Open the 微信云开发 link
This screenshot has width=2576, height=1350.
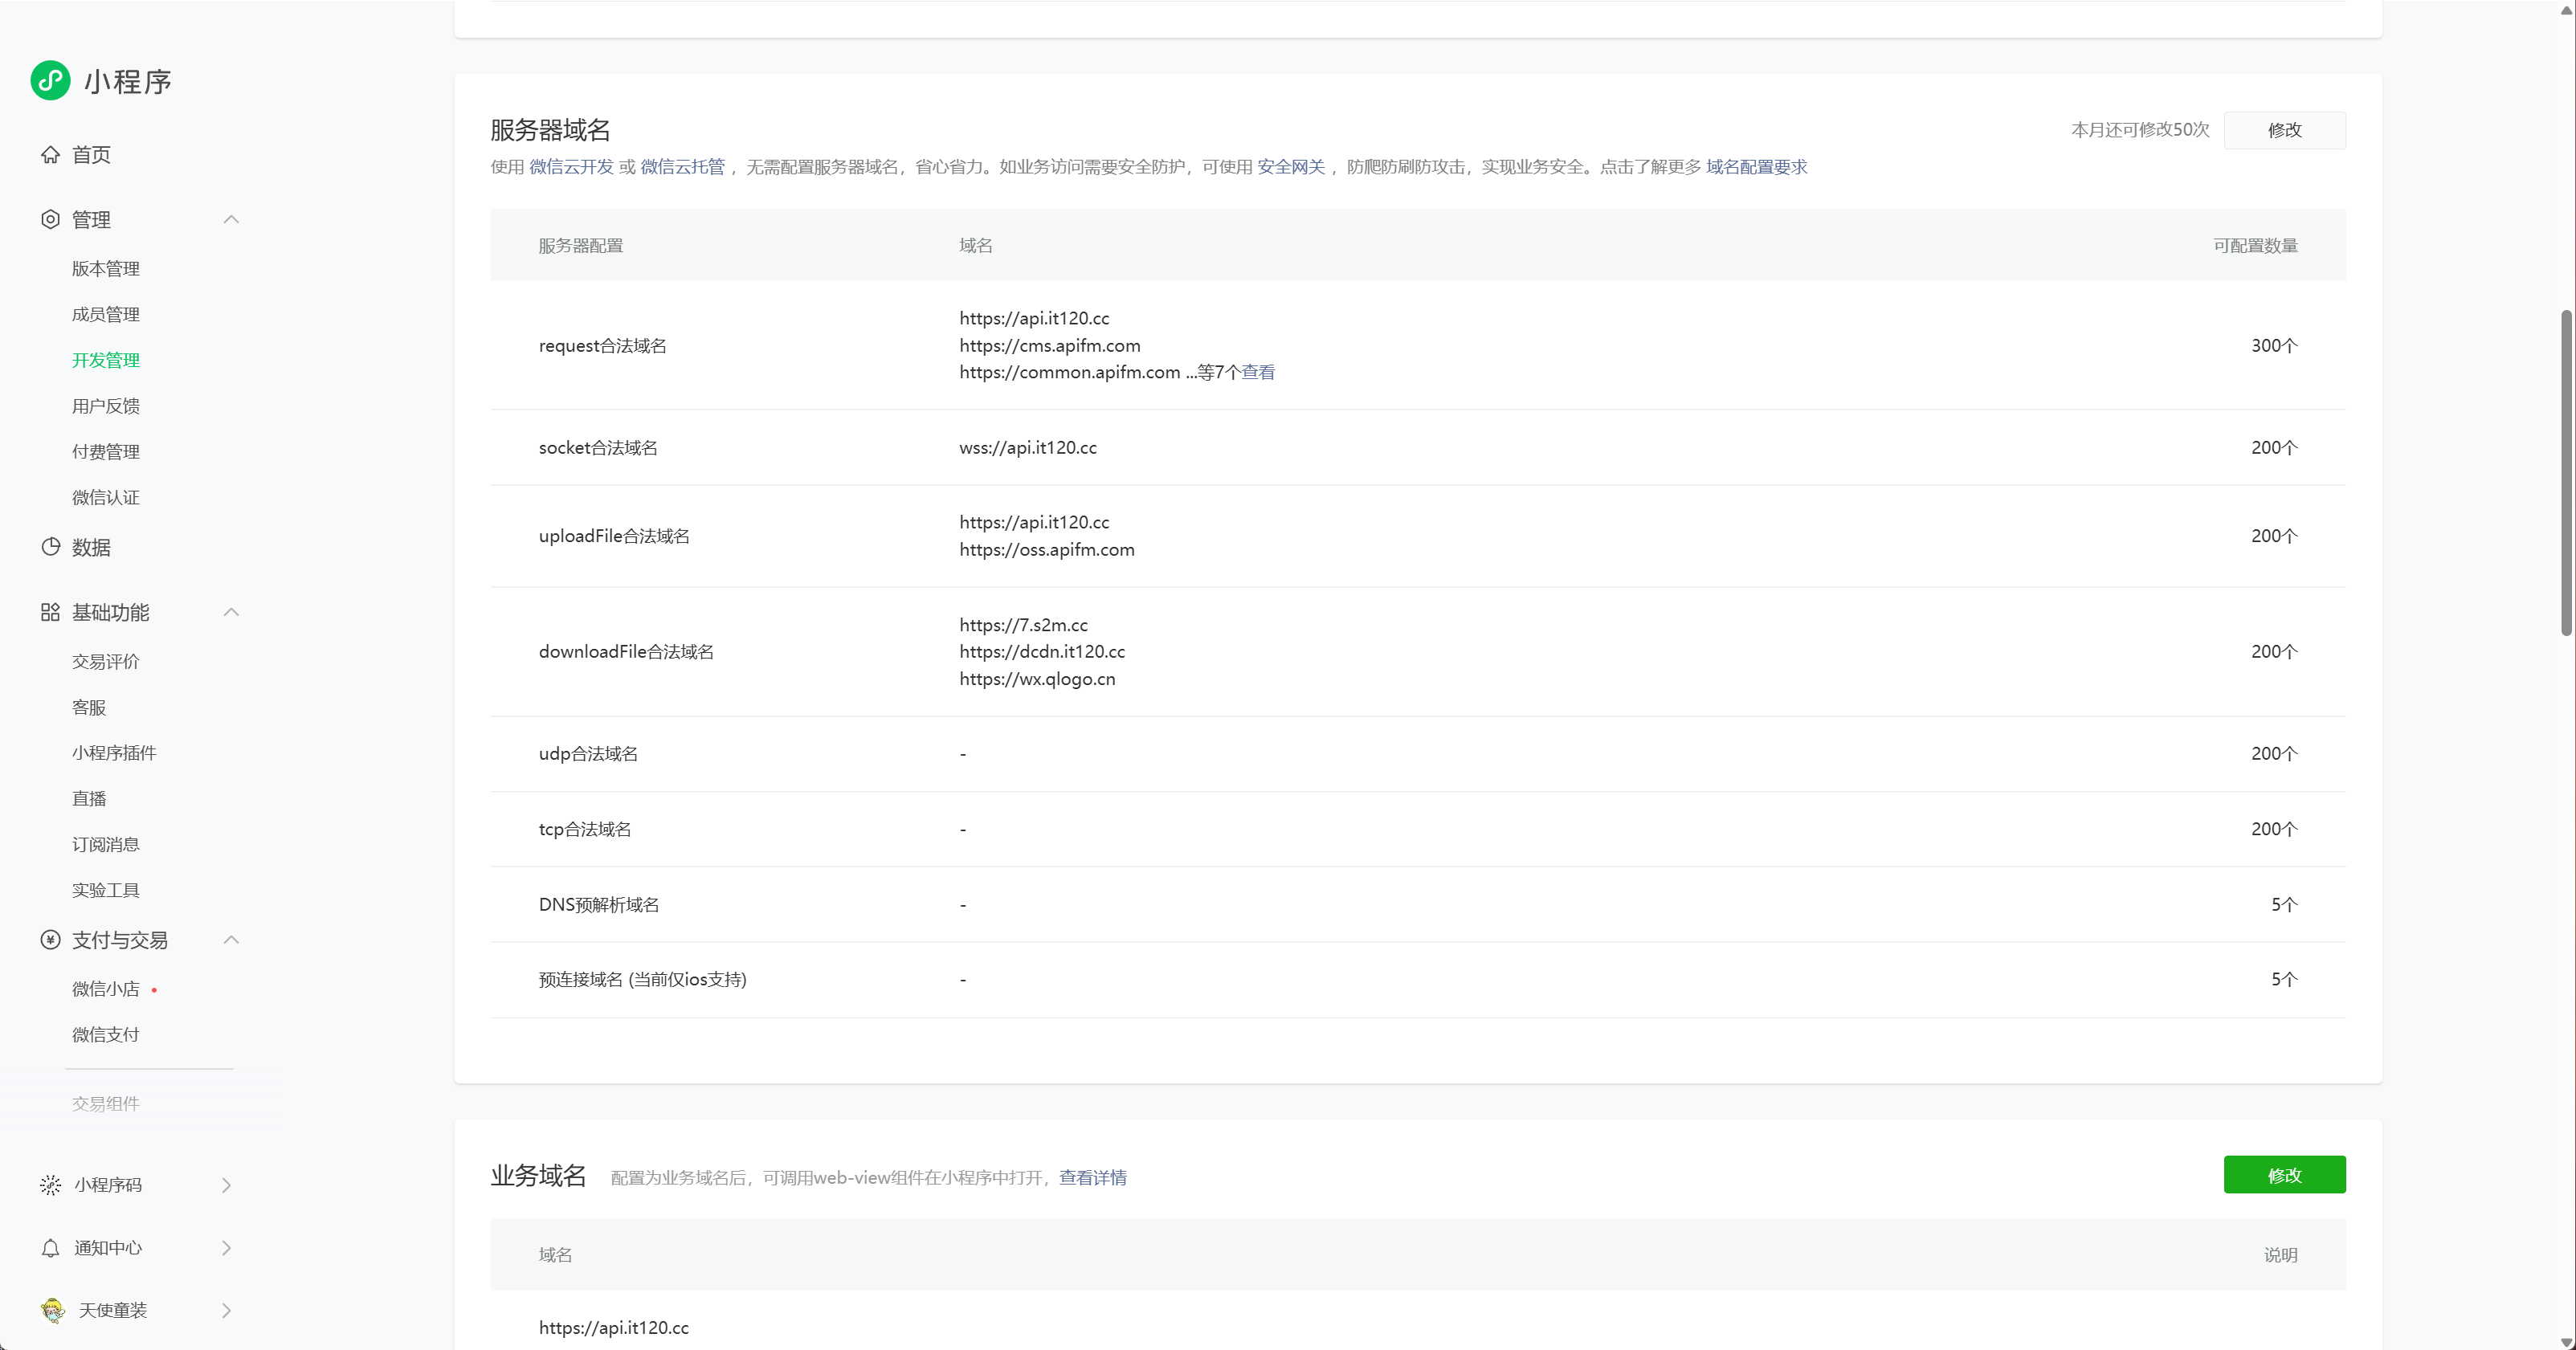click(571, 167)
